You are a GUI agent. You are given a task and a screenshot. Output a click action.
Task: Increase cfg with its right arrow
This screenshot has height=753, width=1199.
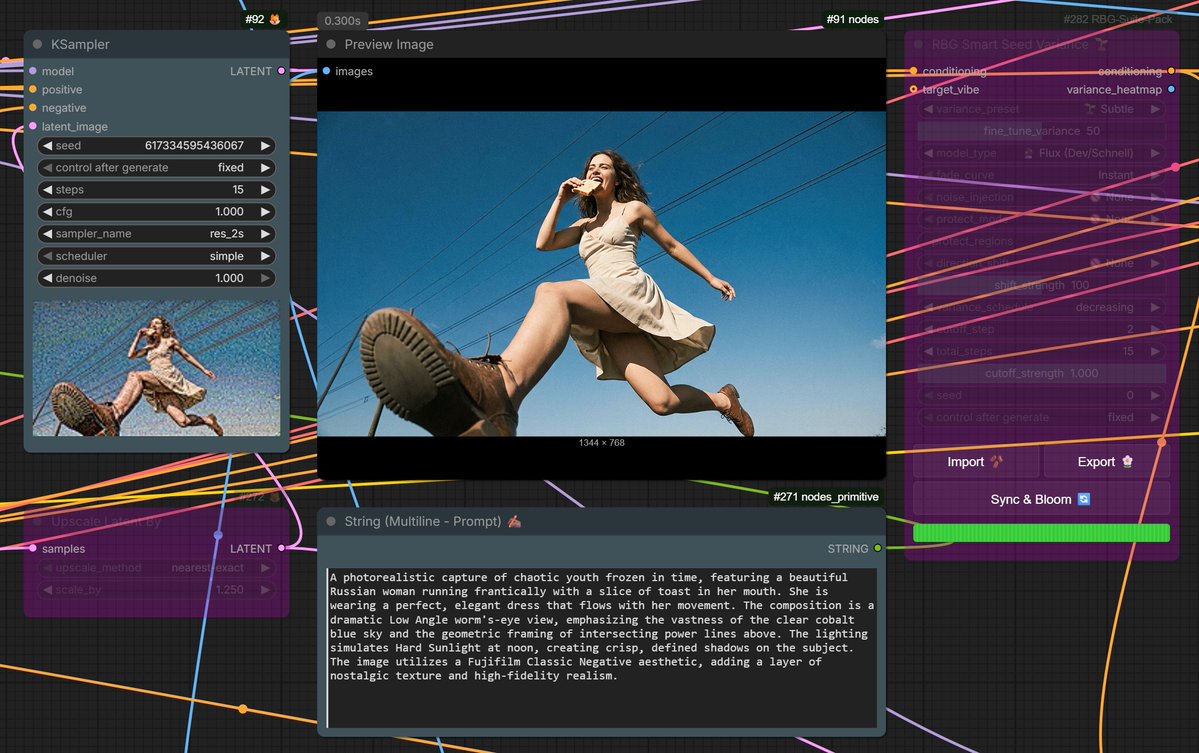[265, 212]
